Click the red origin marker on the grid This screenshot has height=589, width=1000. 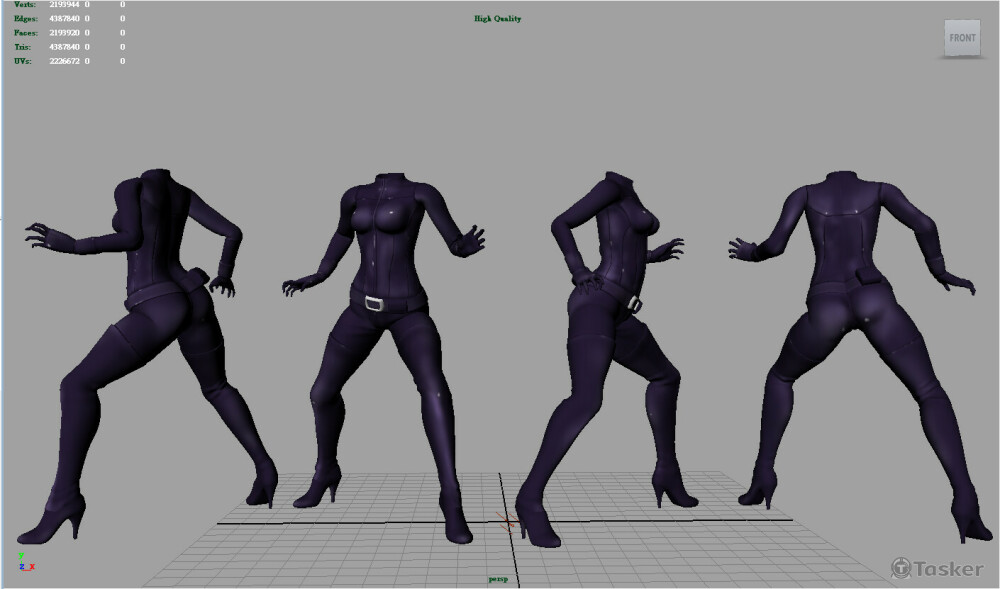point(507,521)
